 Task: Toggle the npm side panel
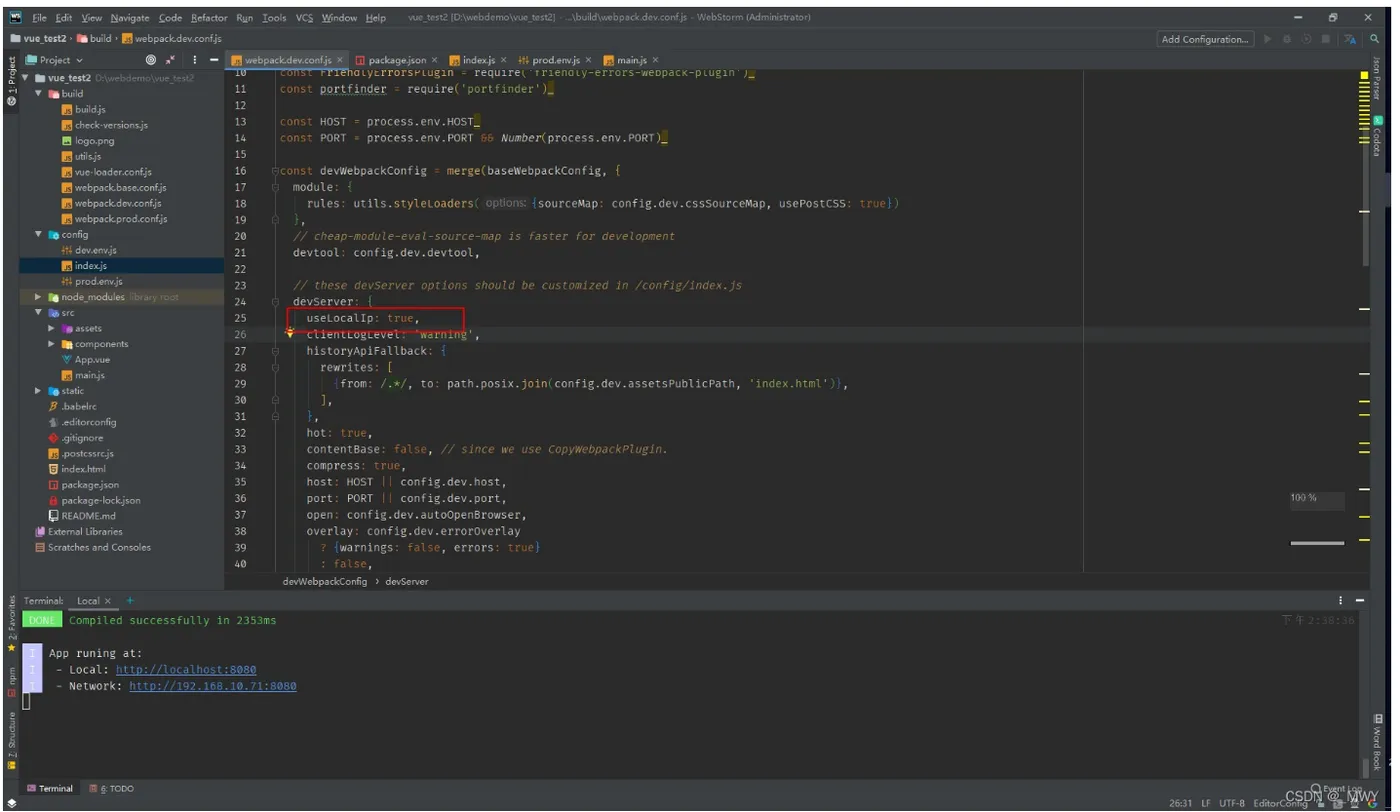click(x=11, y=682)
